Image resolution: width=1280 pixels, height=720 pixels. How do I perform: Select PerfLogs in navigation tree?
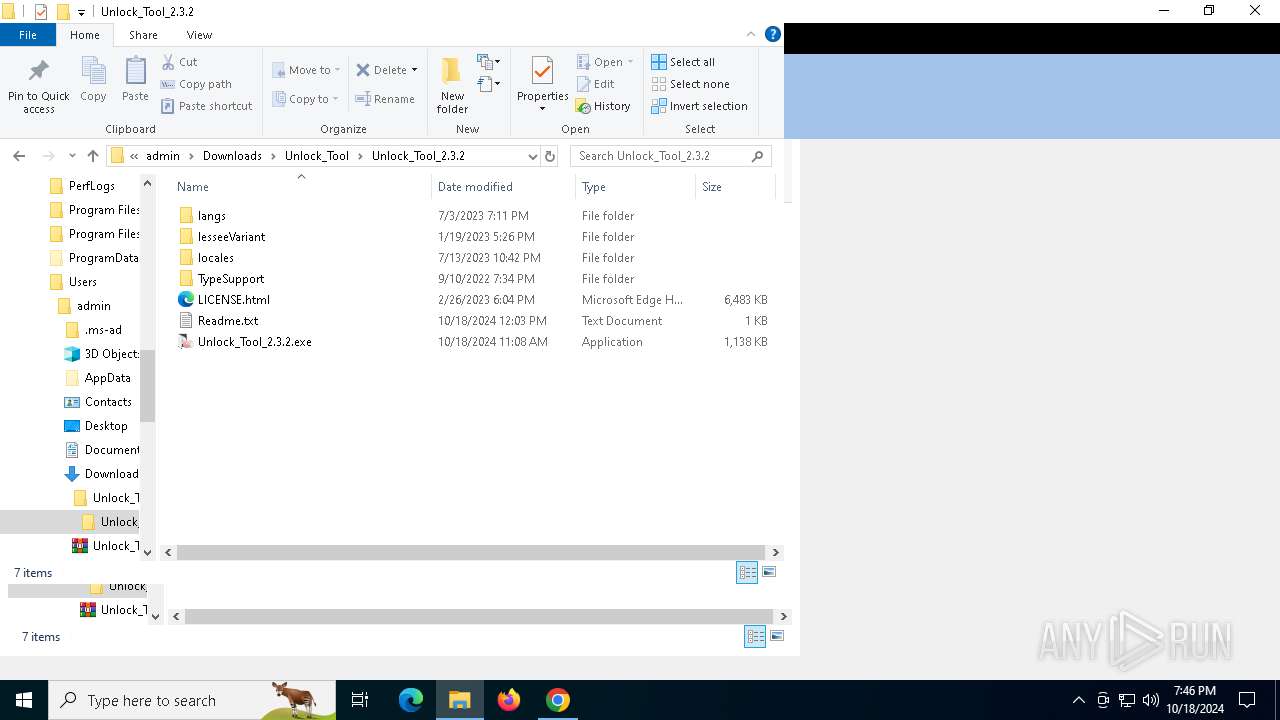[x=92, y=186]
